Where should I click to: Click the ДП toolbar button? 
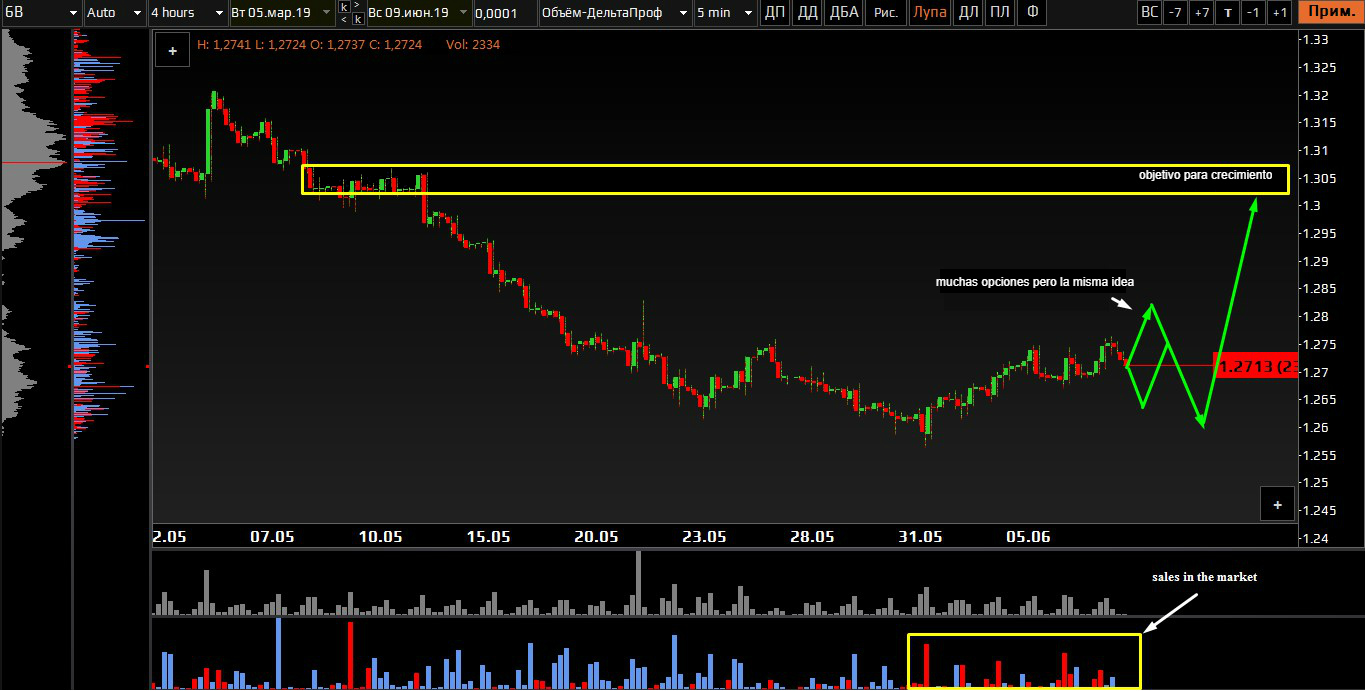(x=774, y=13)
